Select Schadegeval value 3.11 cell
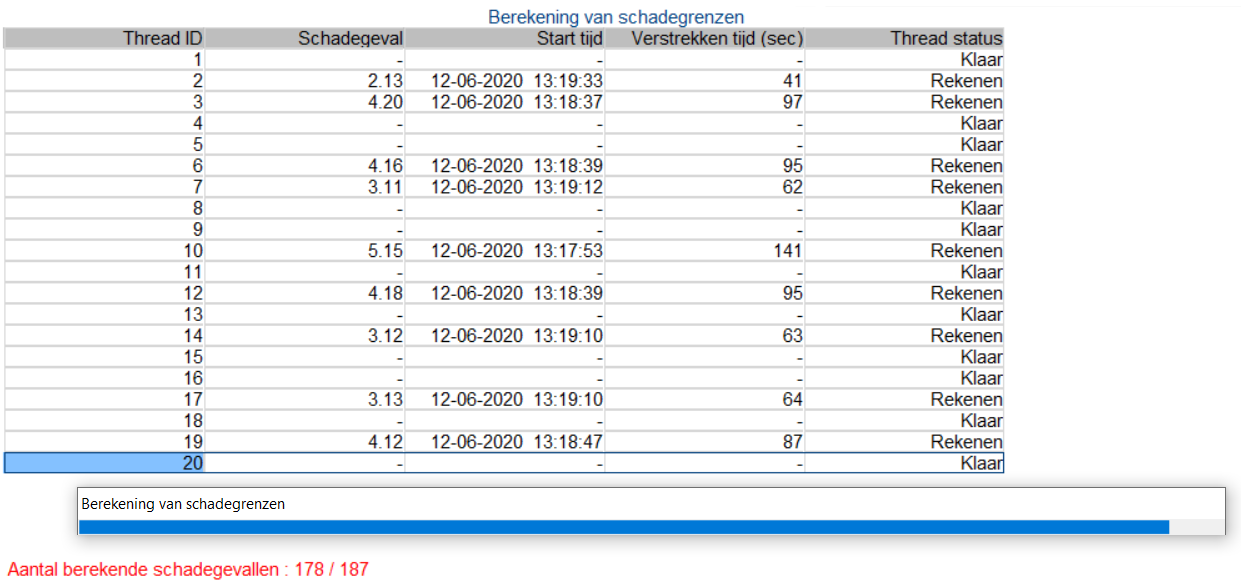Image resolution: width=1241 pixels, height=584 pixels. tap(306, 187)
